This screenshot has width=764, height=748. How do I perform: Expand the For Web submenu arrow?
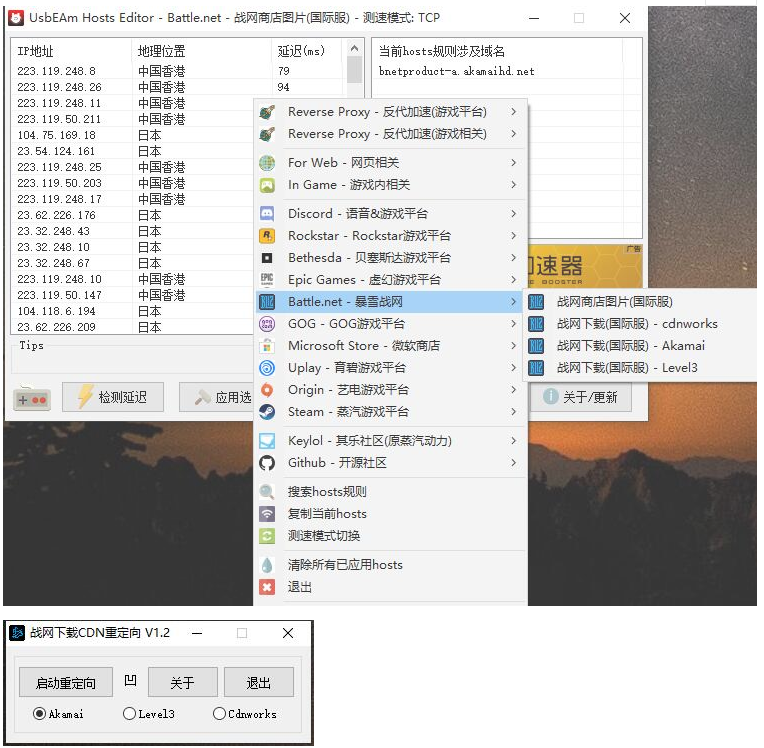514,163
